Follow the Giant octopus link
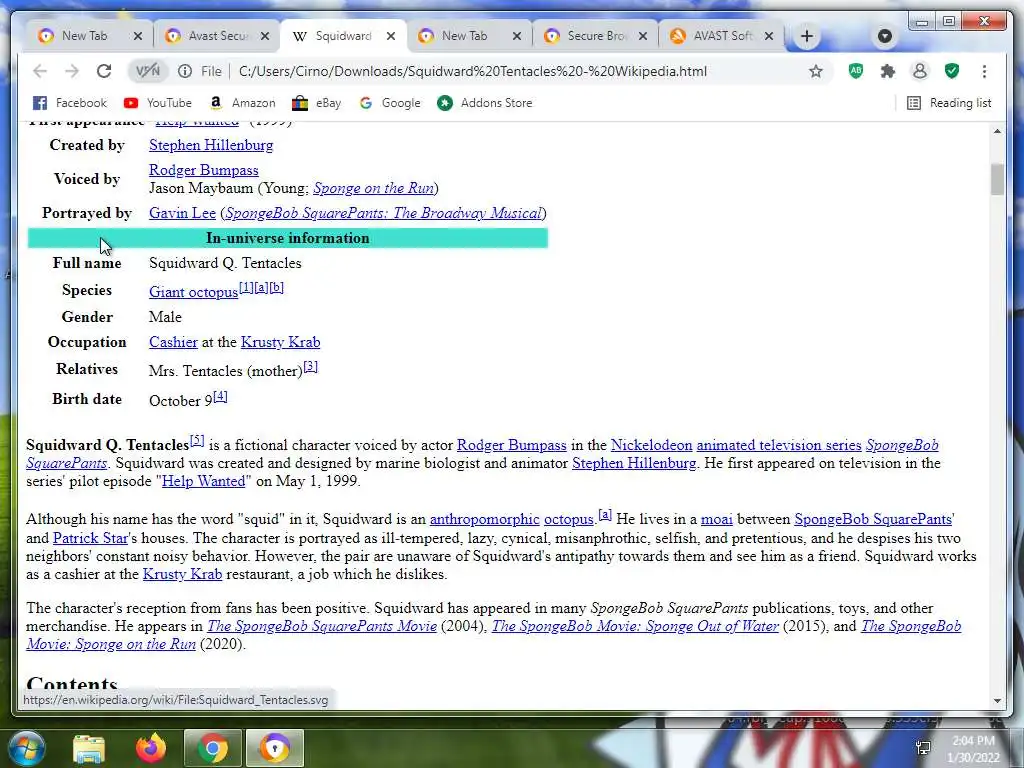Image resolution: width=1024 pixels, height=768 pixels. pos(193,292)
